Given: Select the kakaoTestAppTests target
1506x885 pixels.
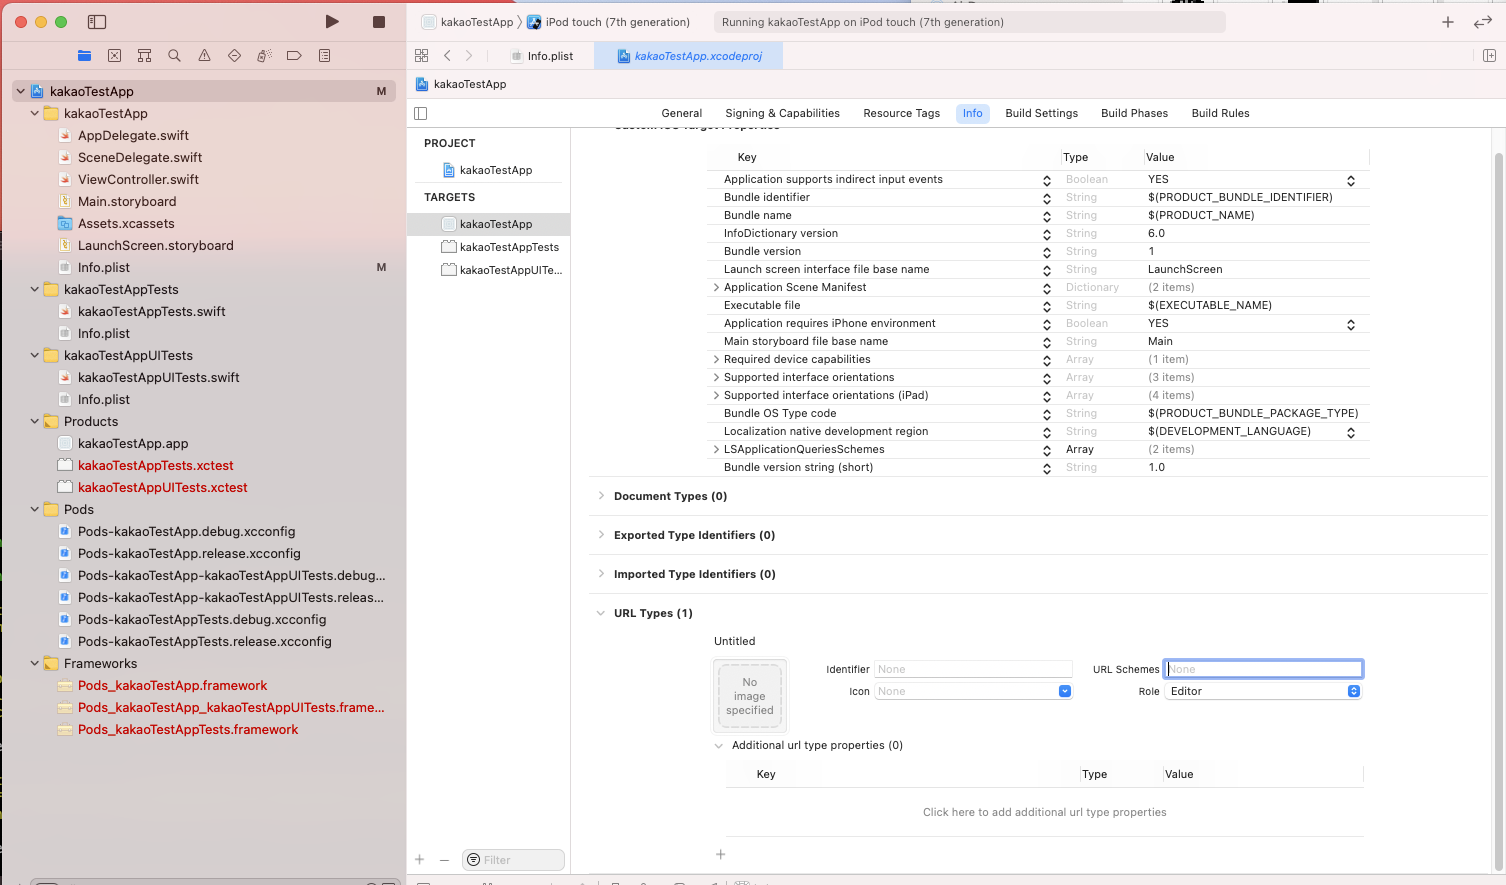Looking at the screenshot, I should coord(500,247).
